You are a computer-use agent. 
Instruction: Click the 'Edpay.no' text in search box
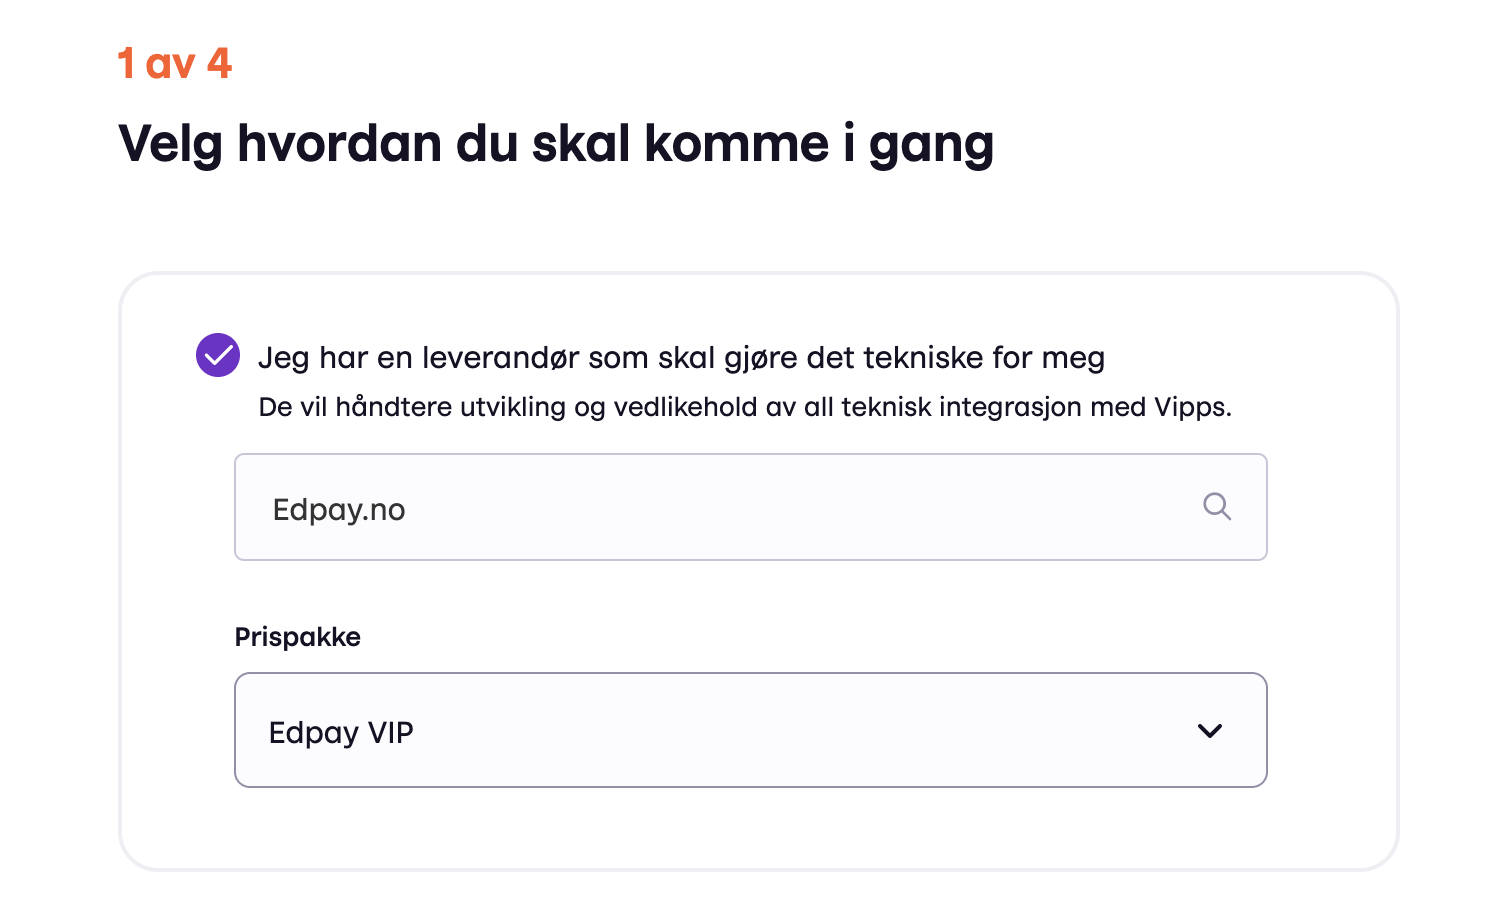(339, 510)
